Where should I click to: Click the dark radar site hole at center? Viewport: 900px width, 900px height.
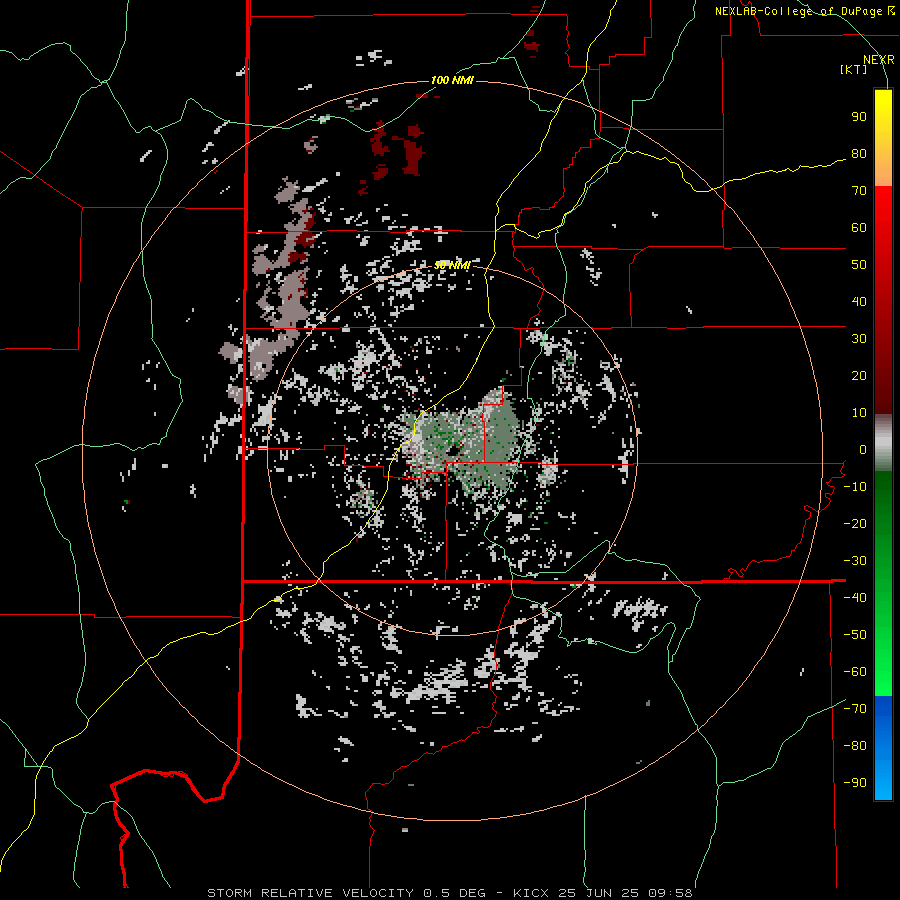454,451
